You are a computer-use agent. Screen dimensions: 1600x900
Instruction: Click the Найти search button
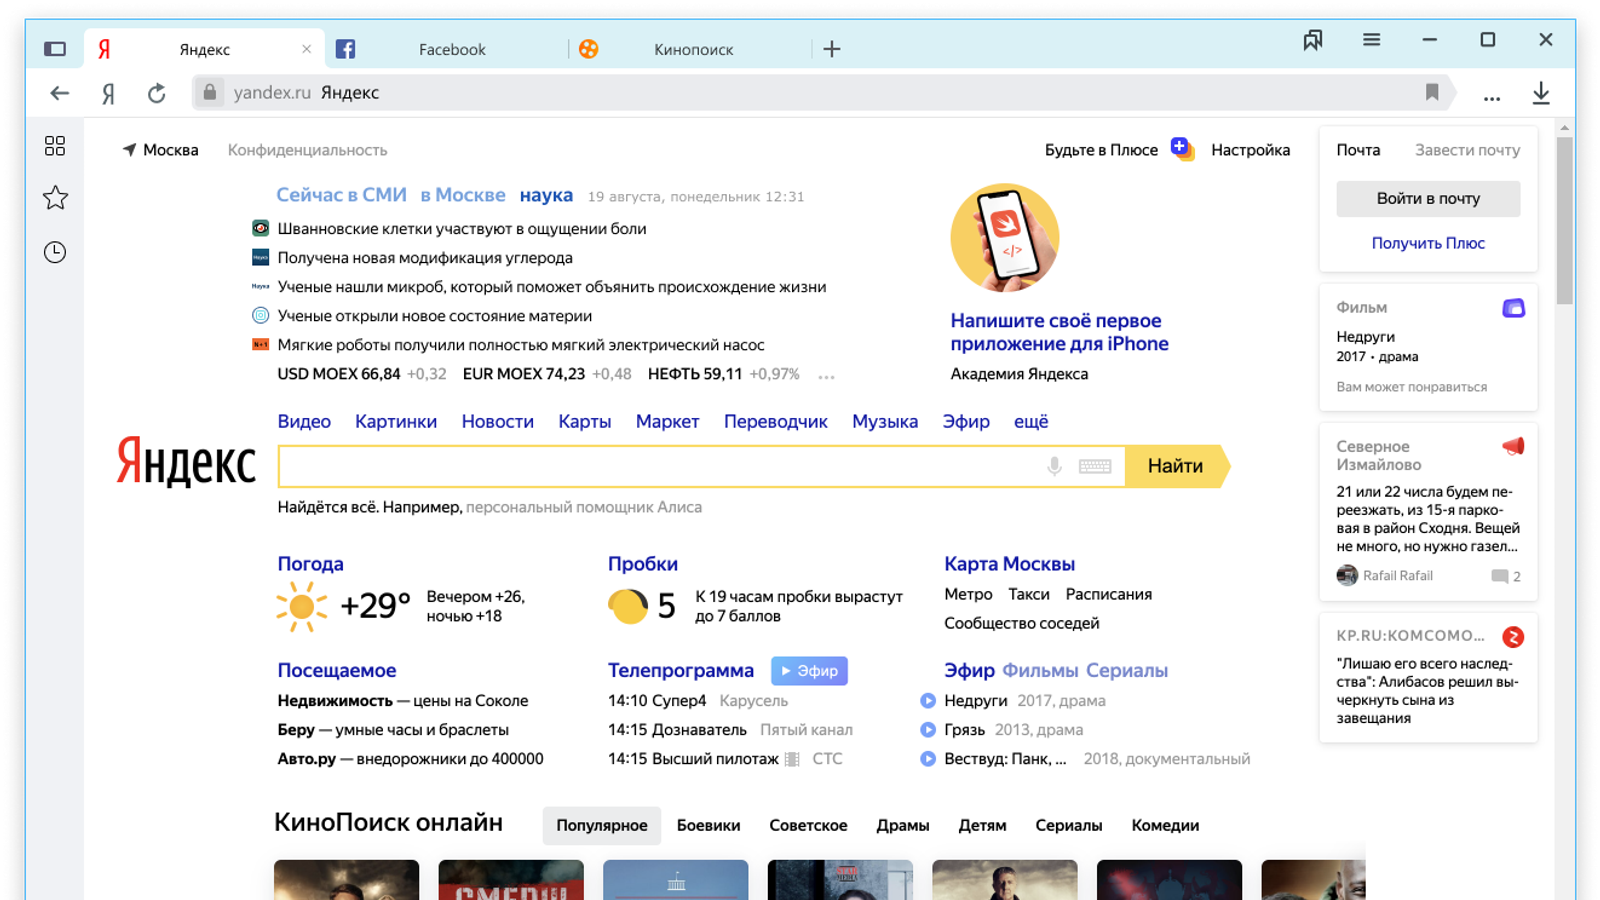point(1177,466)
